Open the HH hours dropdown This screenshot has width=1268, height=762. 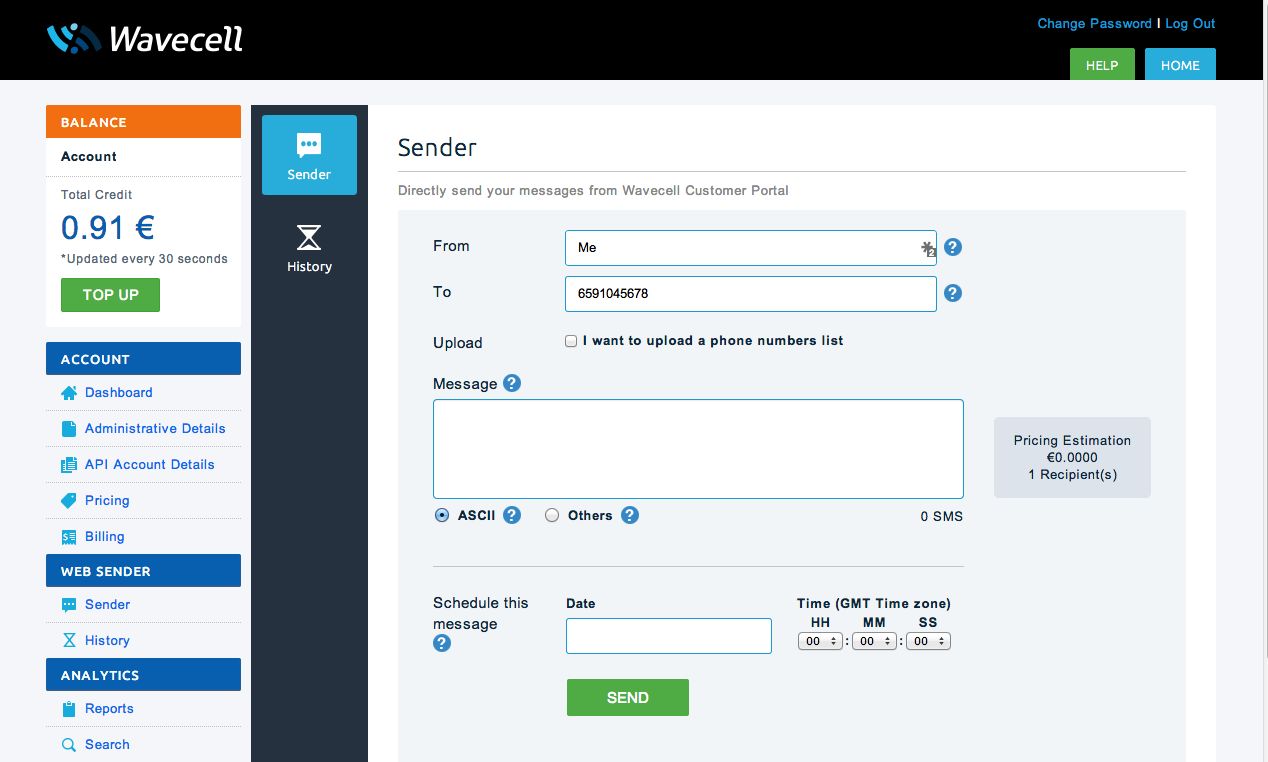pyautogui.click(x=820, y=641)
